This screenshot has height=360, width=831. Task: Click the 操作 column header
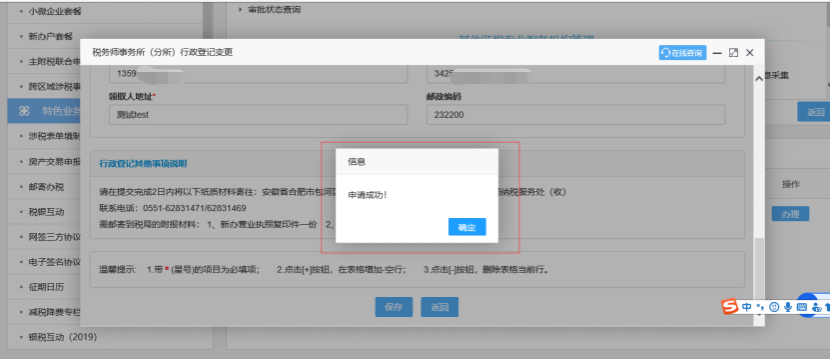tap(791, 185)
